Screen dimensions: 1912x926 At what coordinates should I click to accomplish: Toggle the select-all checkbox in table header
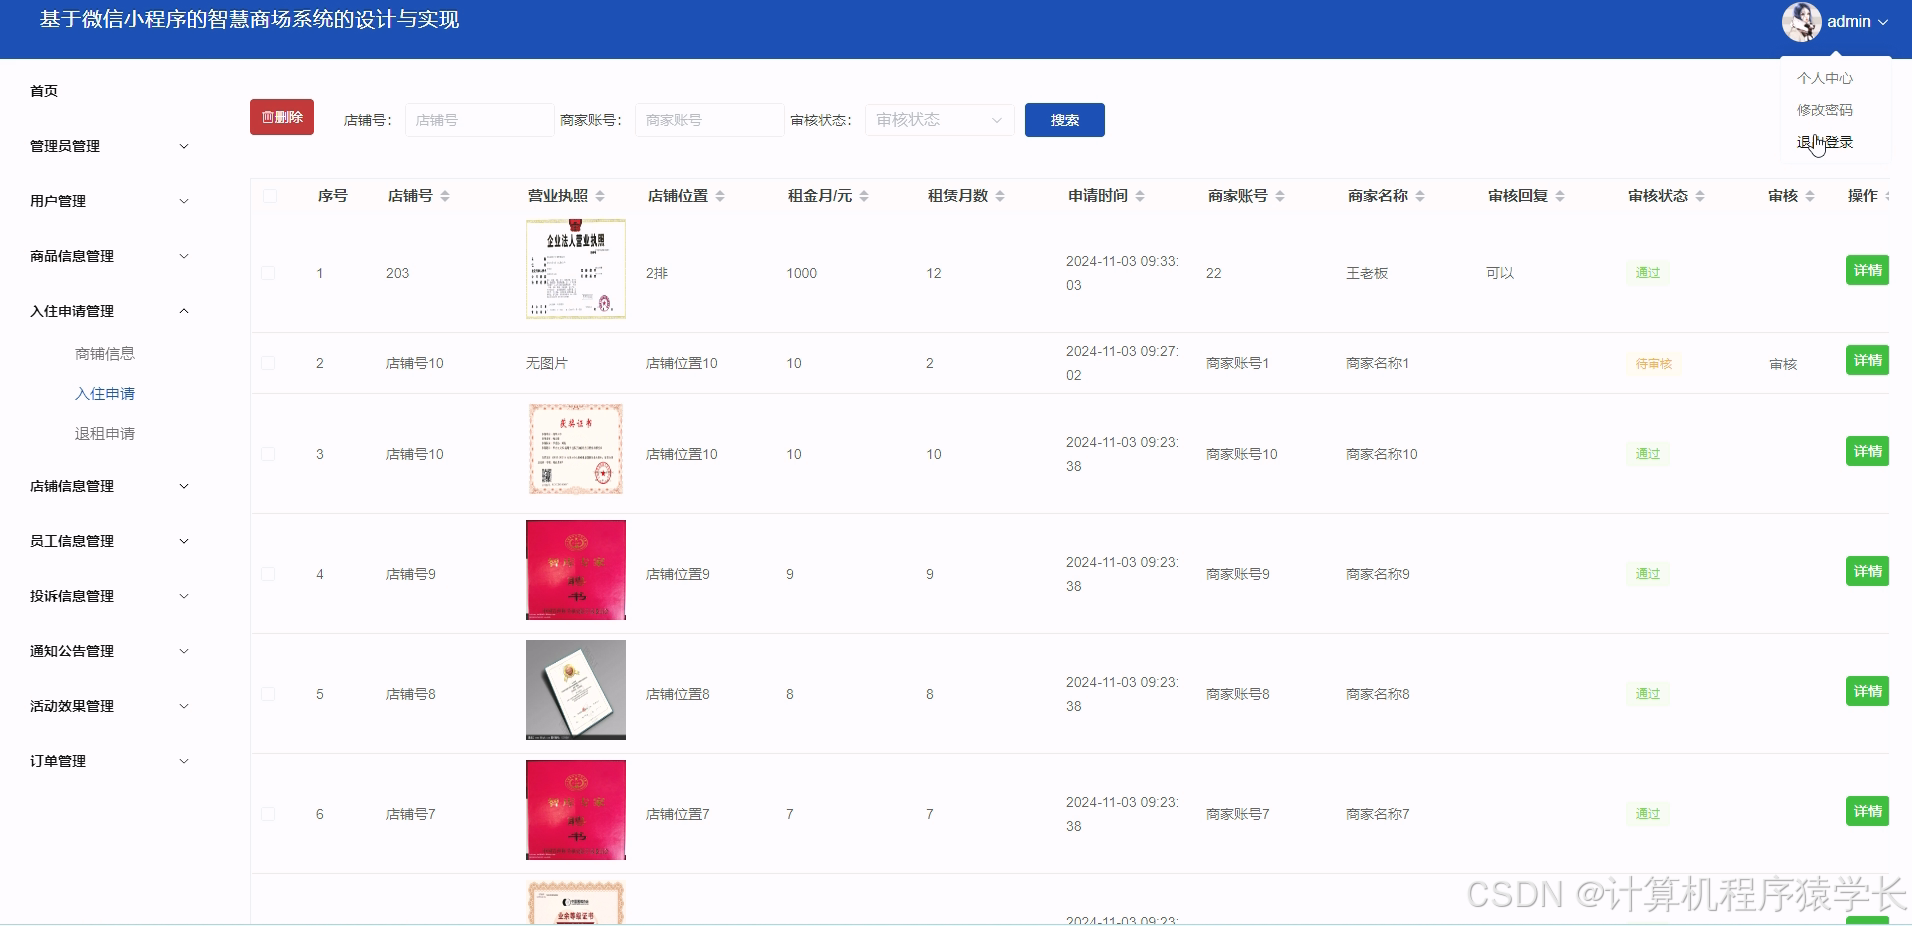(268, 196)
